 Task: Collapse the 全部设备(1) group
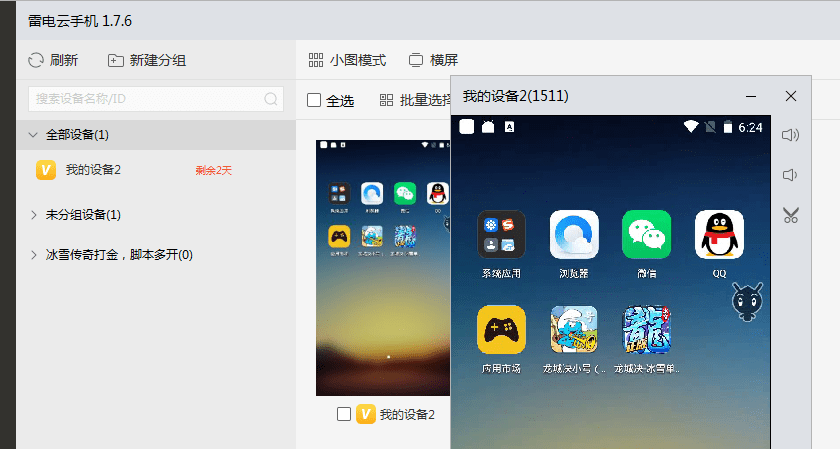click(33, 135)
